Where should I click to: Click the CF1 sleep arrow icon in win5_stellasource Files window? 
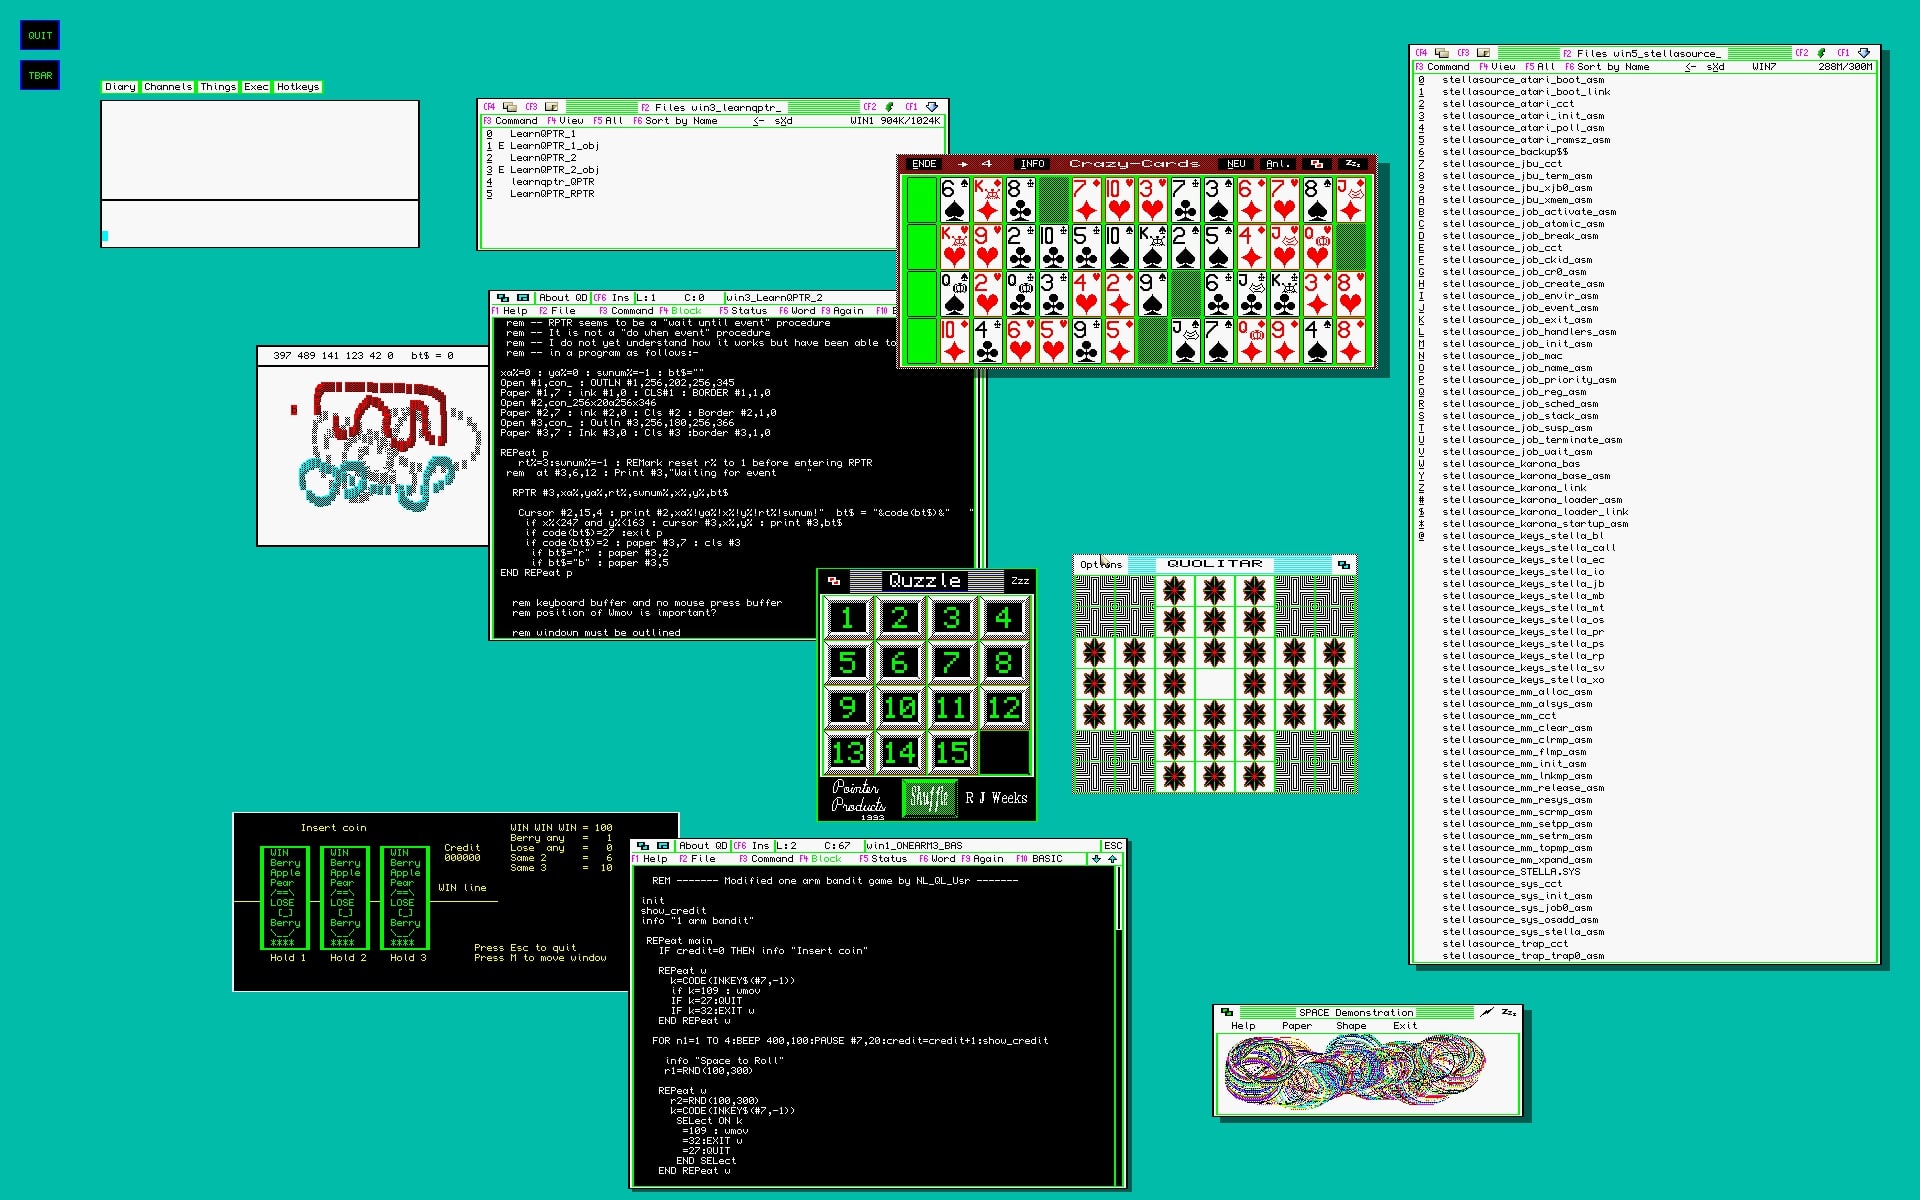tap(1864, 53)
